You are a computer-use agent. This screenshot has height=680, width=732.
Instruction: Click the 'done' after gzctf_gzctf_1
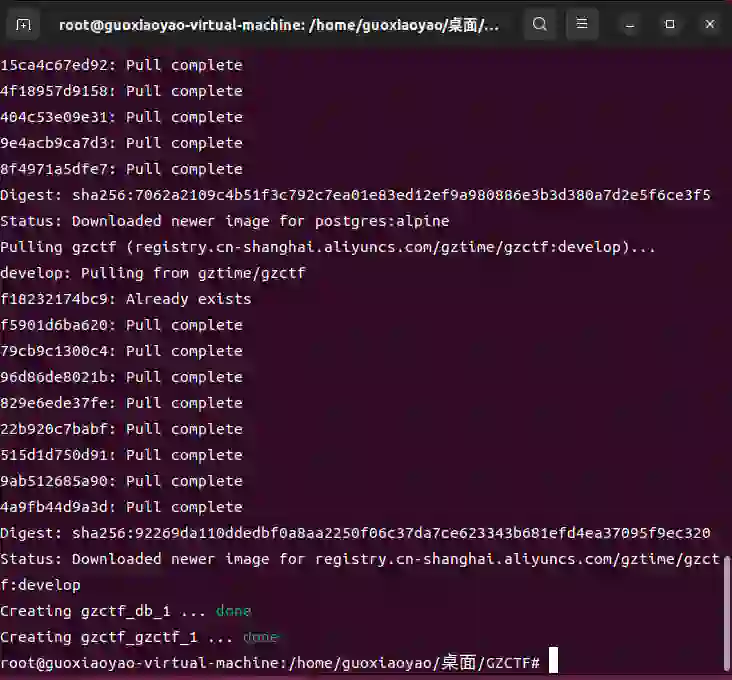pyautogui.click(x=260, y=637)
